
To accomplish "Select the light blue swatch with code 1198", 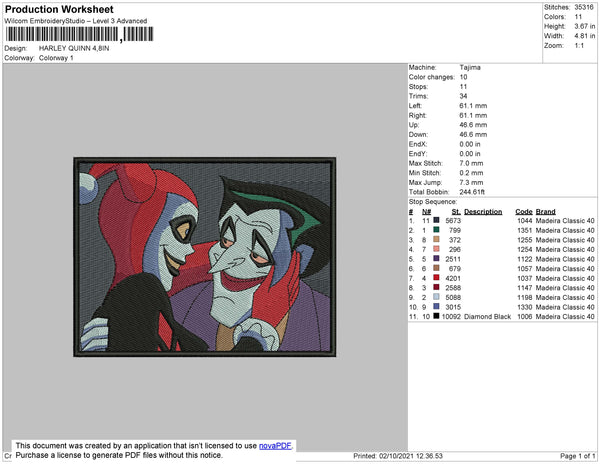I will [x=438, y=297].
